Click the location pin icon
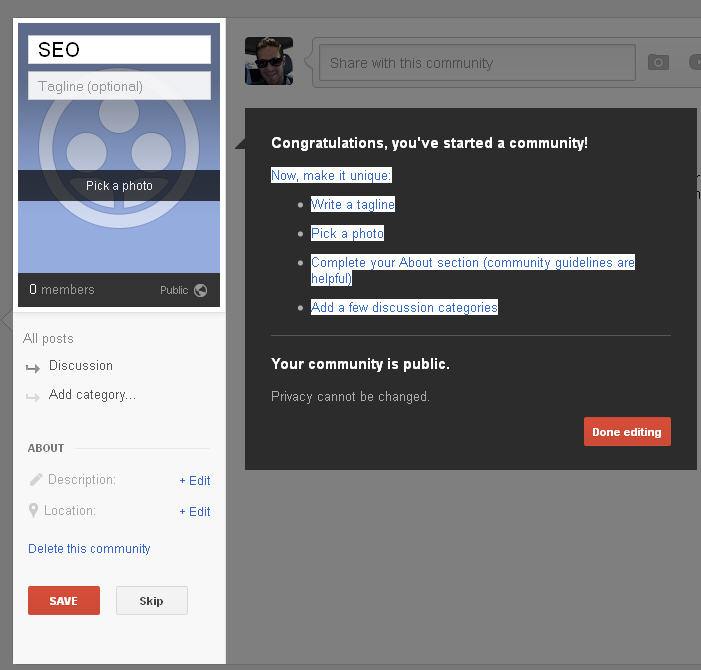Image resolution: width=701 pixels, height=670 pixels. 34,511
